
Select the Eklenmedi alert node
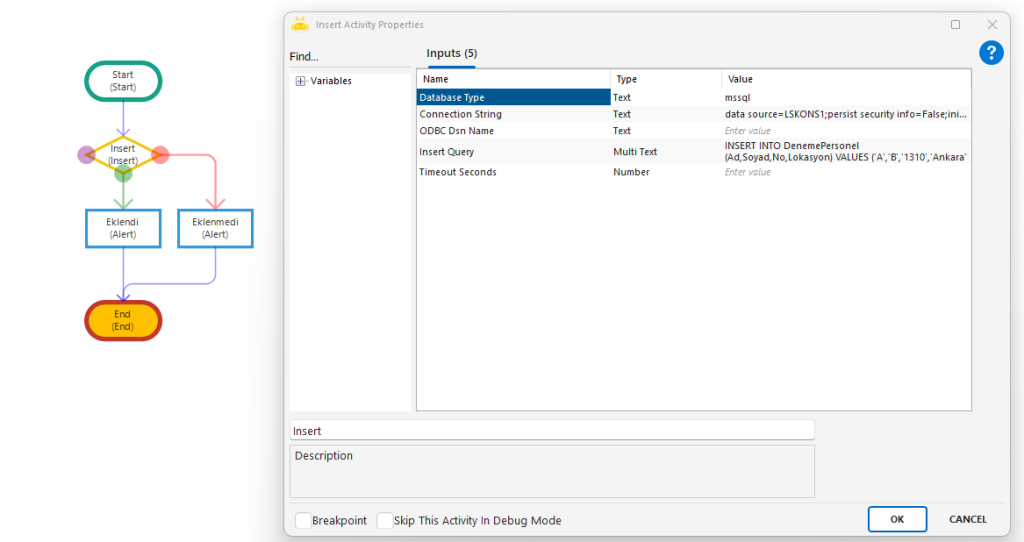(215, 228)
